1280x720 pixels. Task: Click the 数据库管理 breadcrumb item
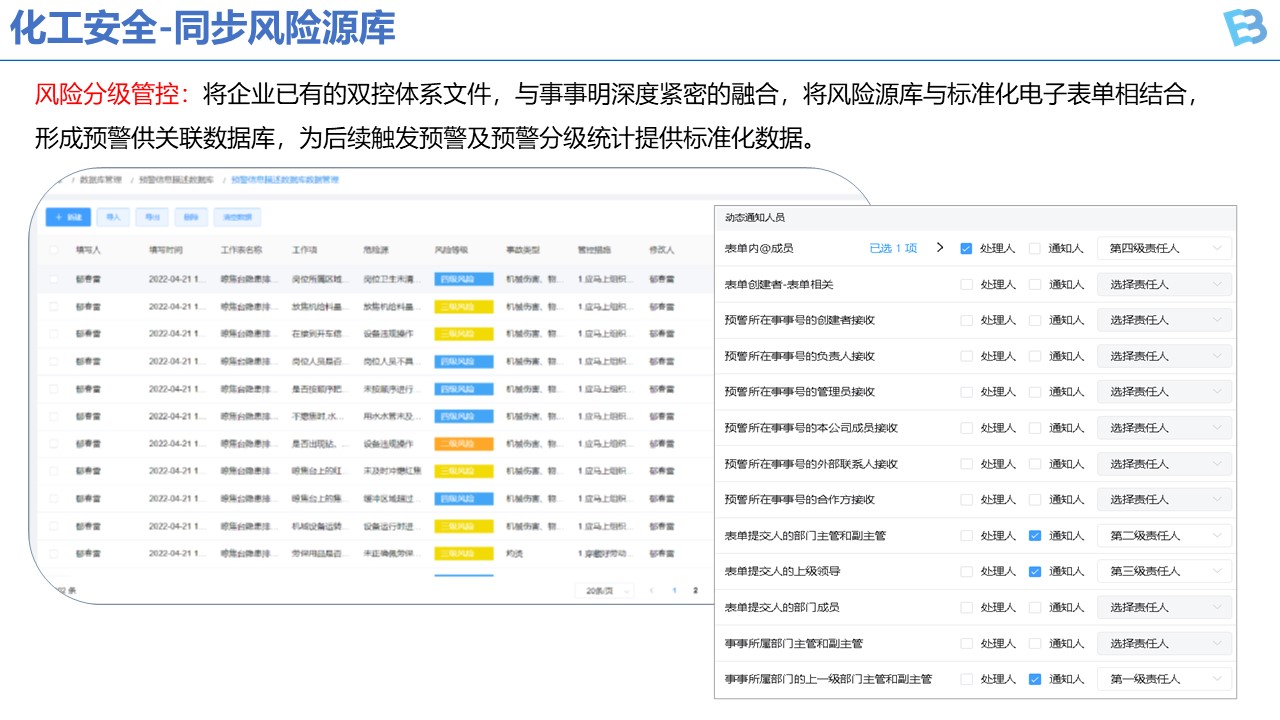coord(100,180)
